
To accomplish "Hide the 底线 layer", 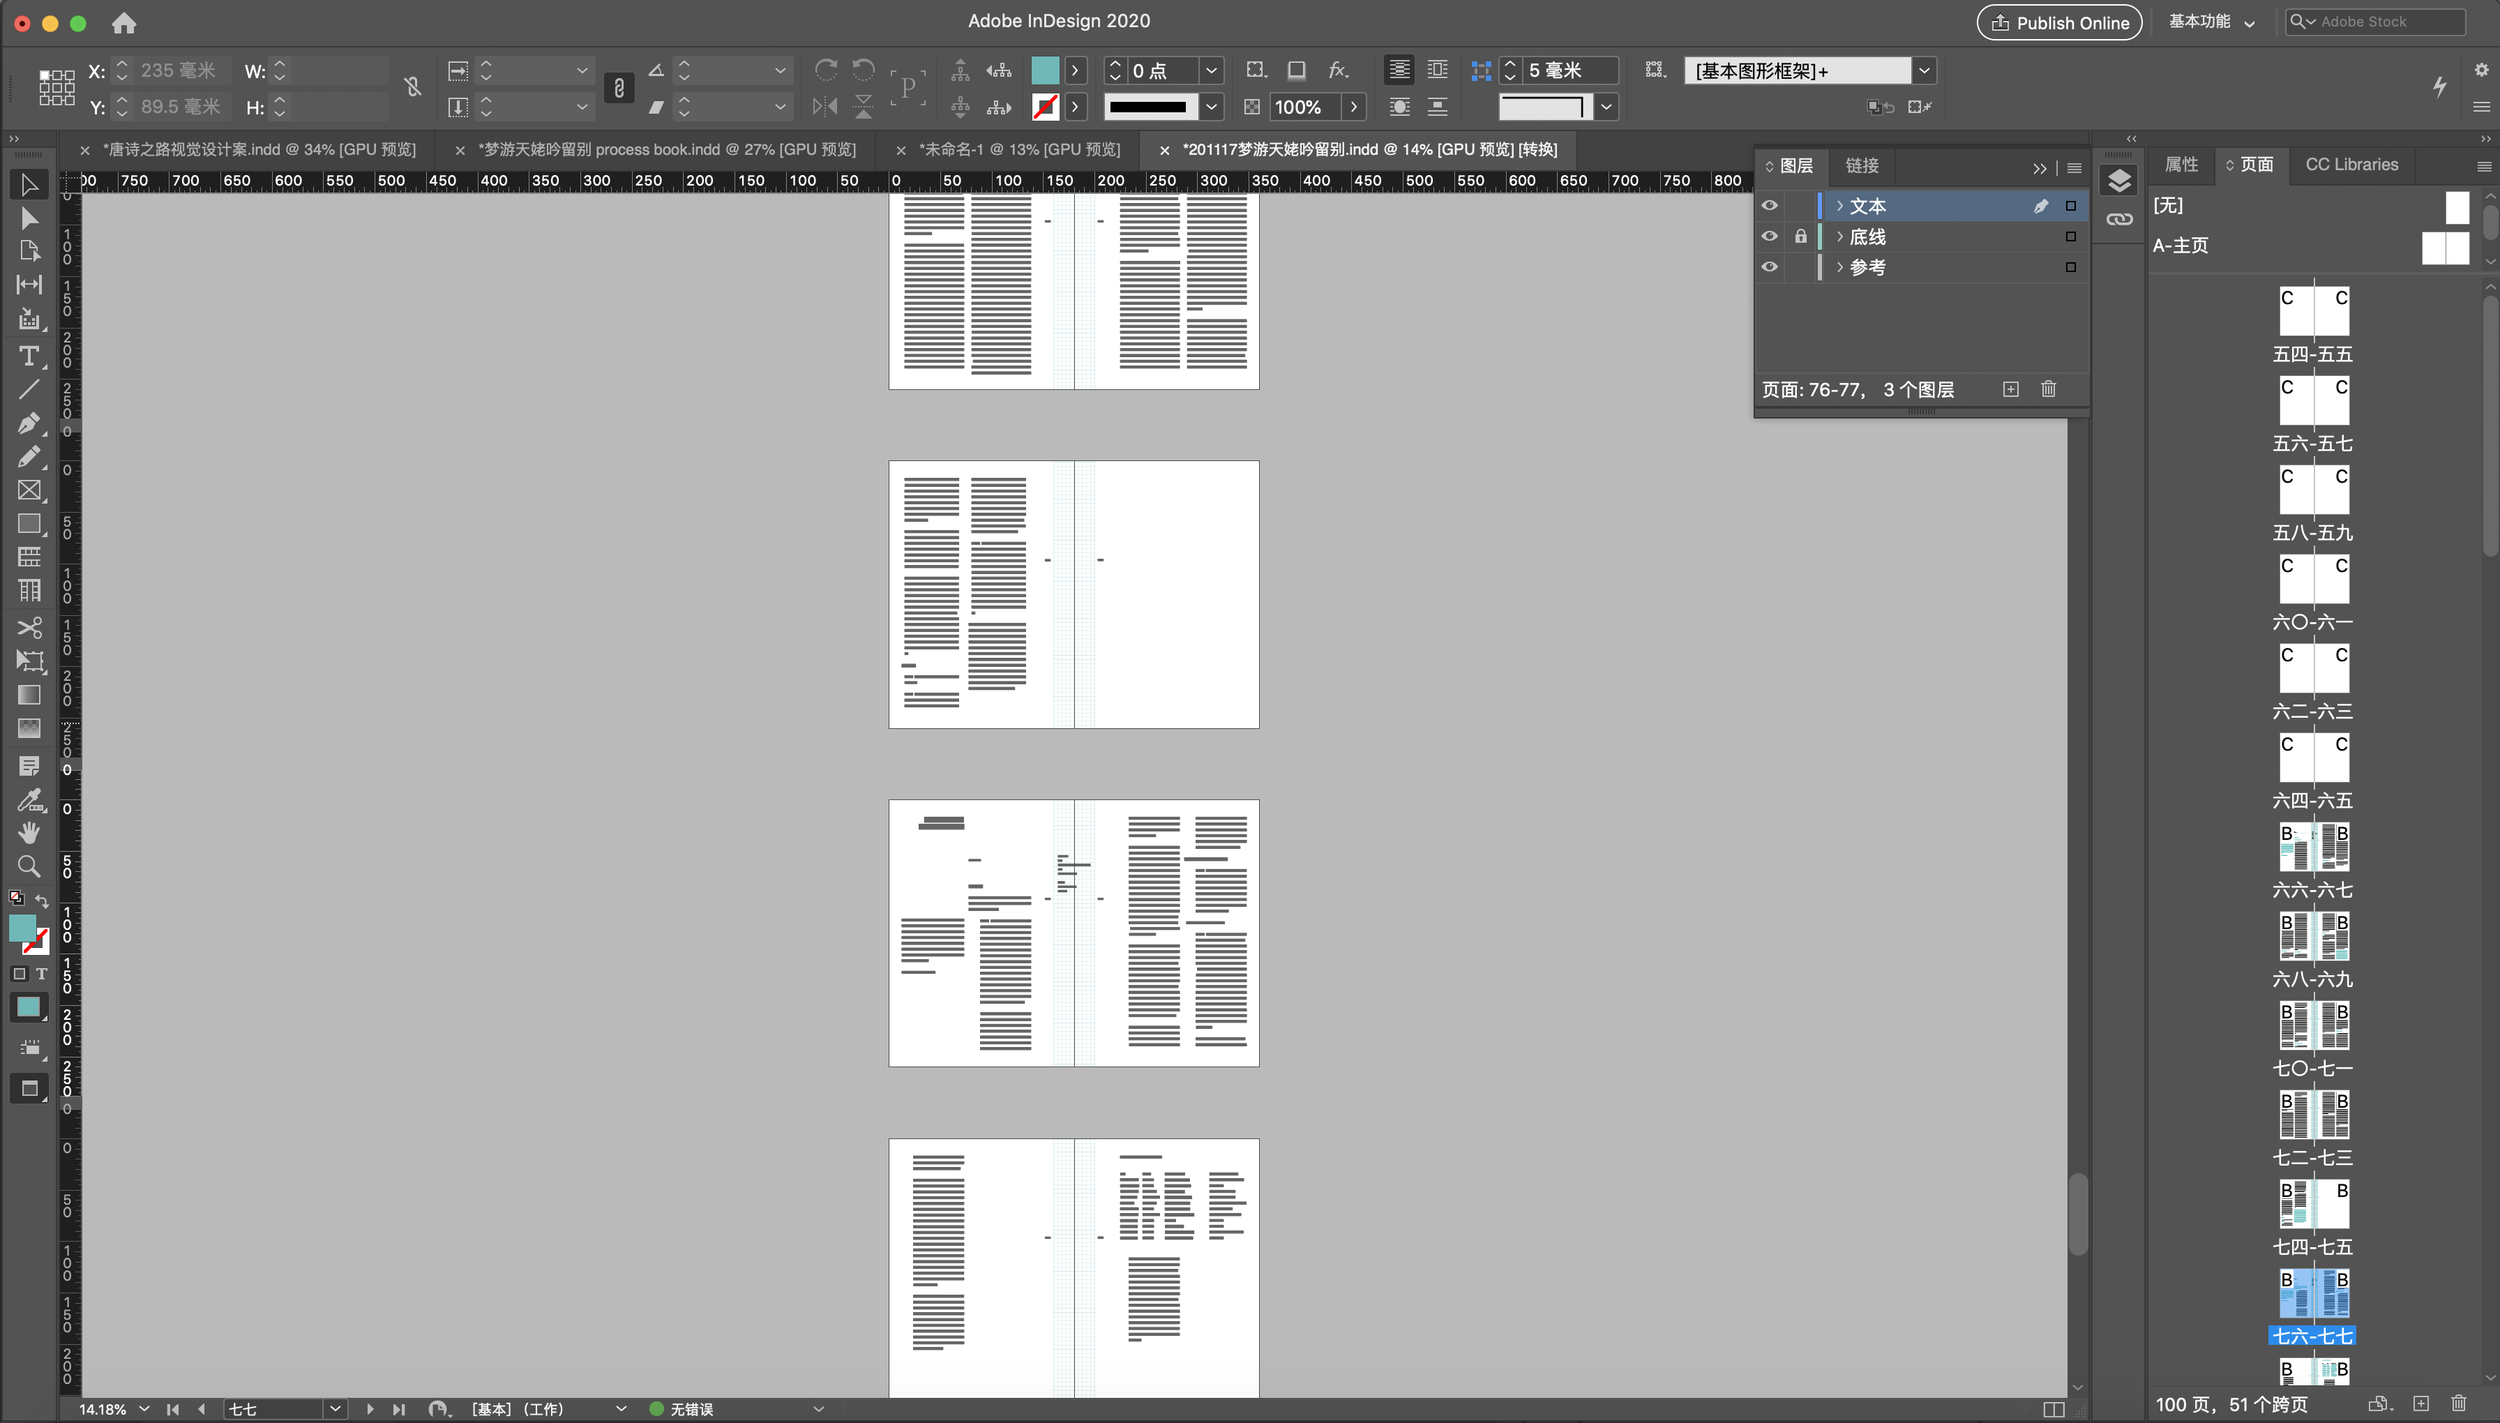I will click(x=1769, y=237).
